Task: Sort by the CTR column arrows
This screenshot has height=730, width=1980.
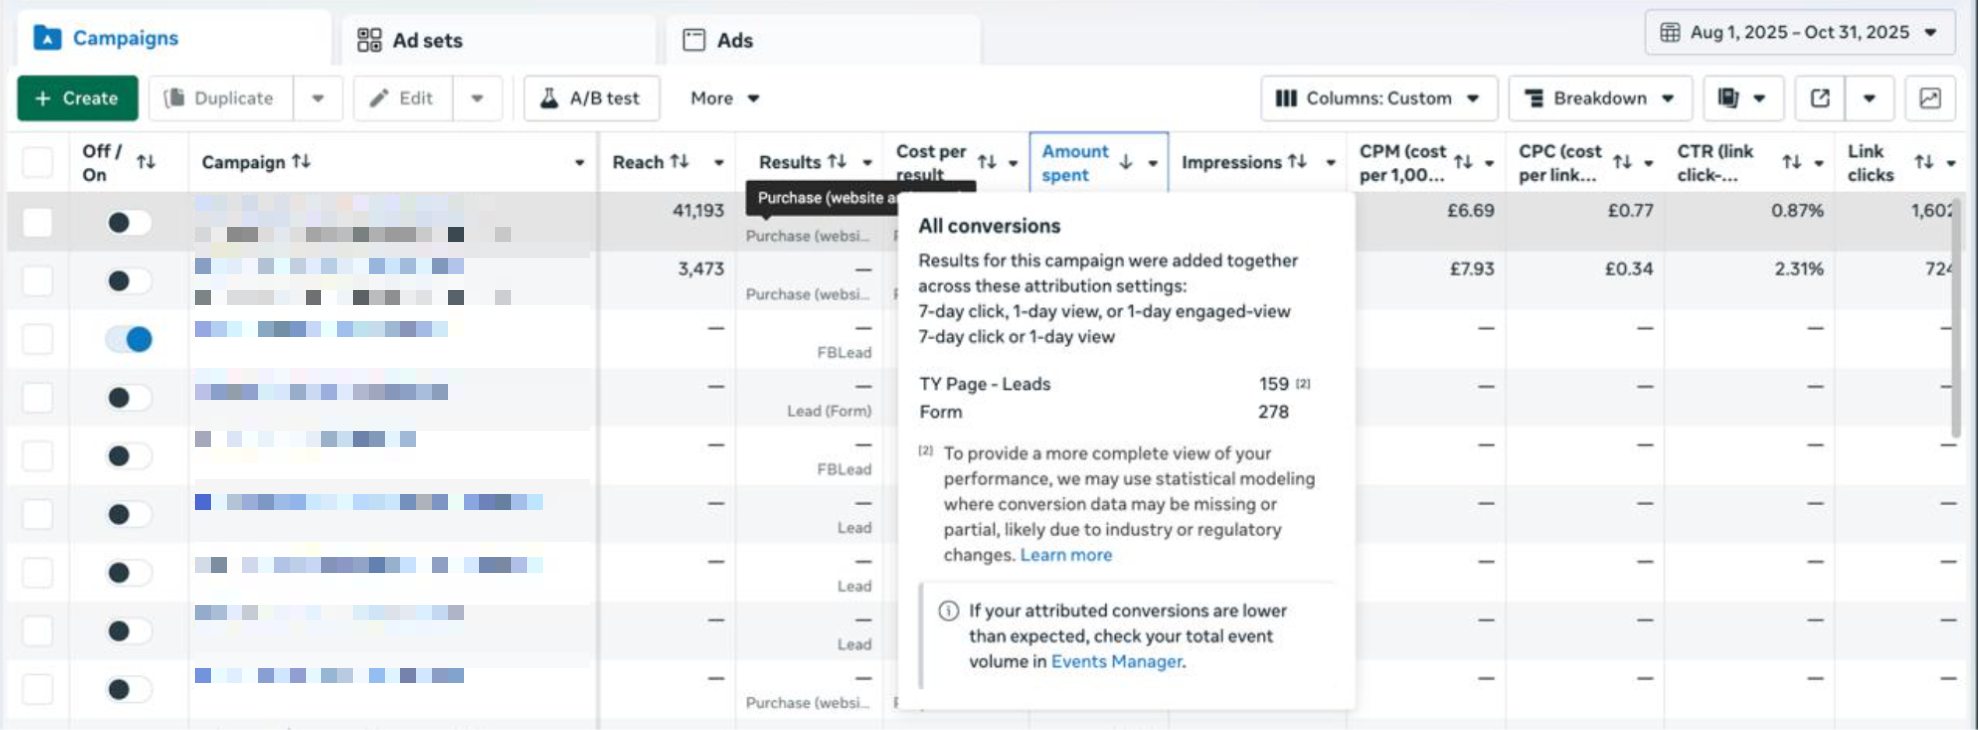Action: coord(1792,162)
